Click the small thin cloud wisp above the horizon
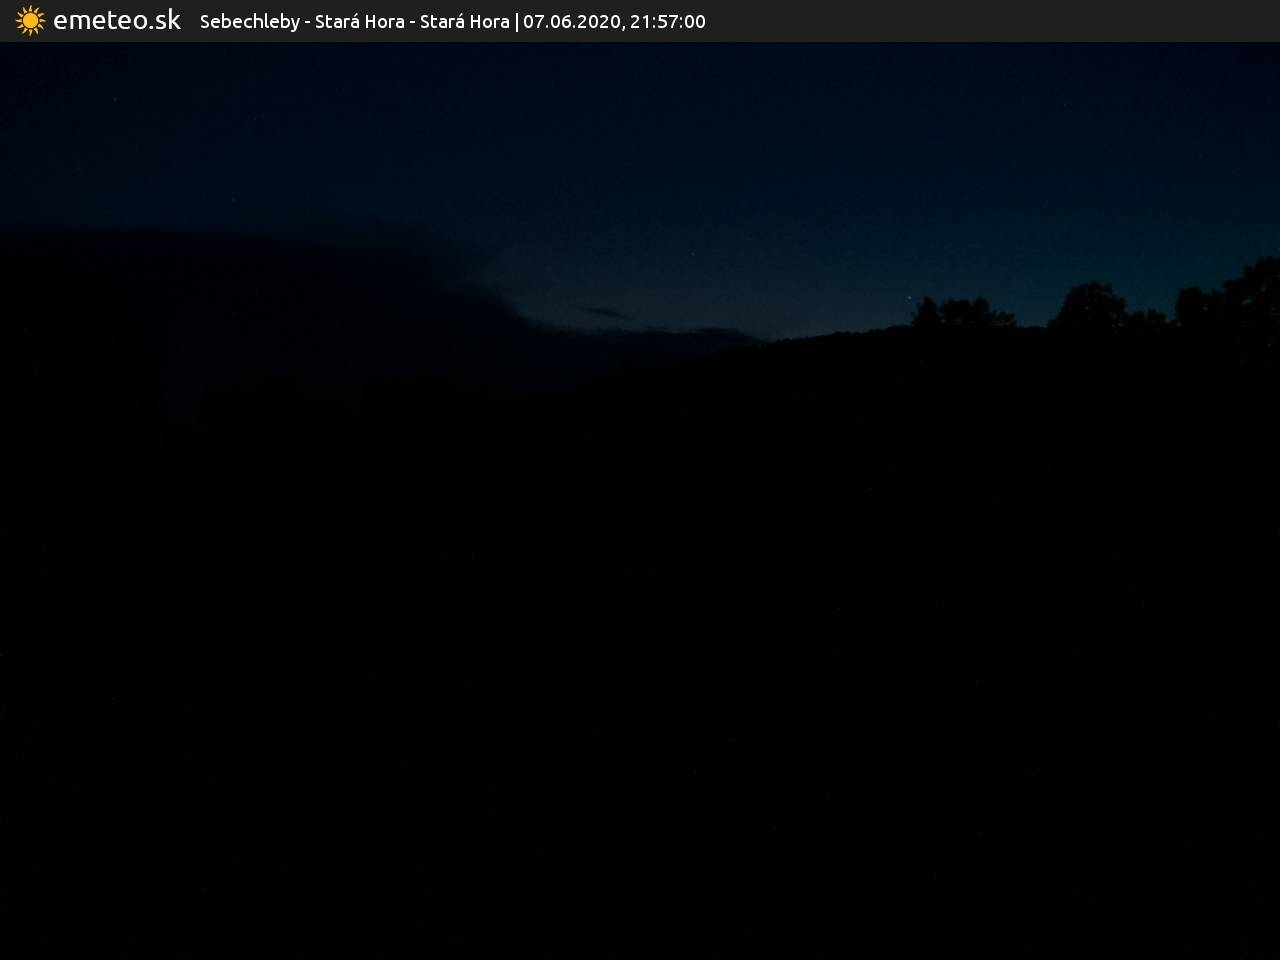The image size is (1280, 960). pyautogui.click(x=606, y=313)
